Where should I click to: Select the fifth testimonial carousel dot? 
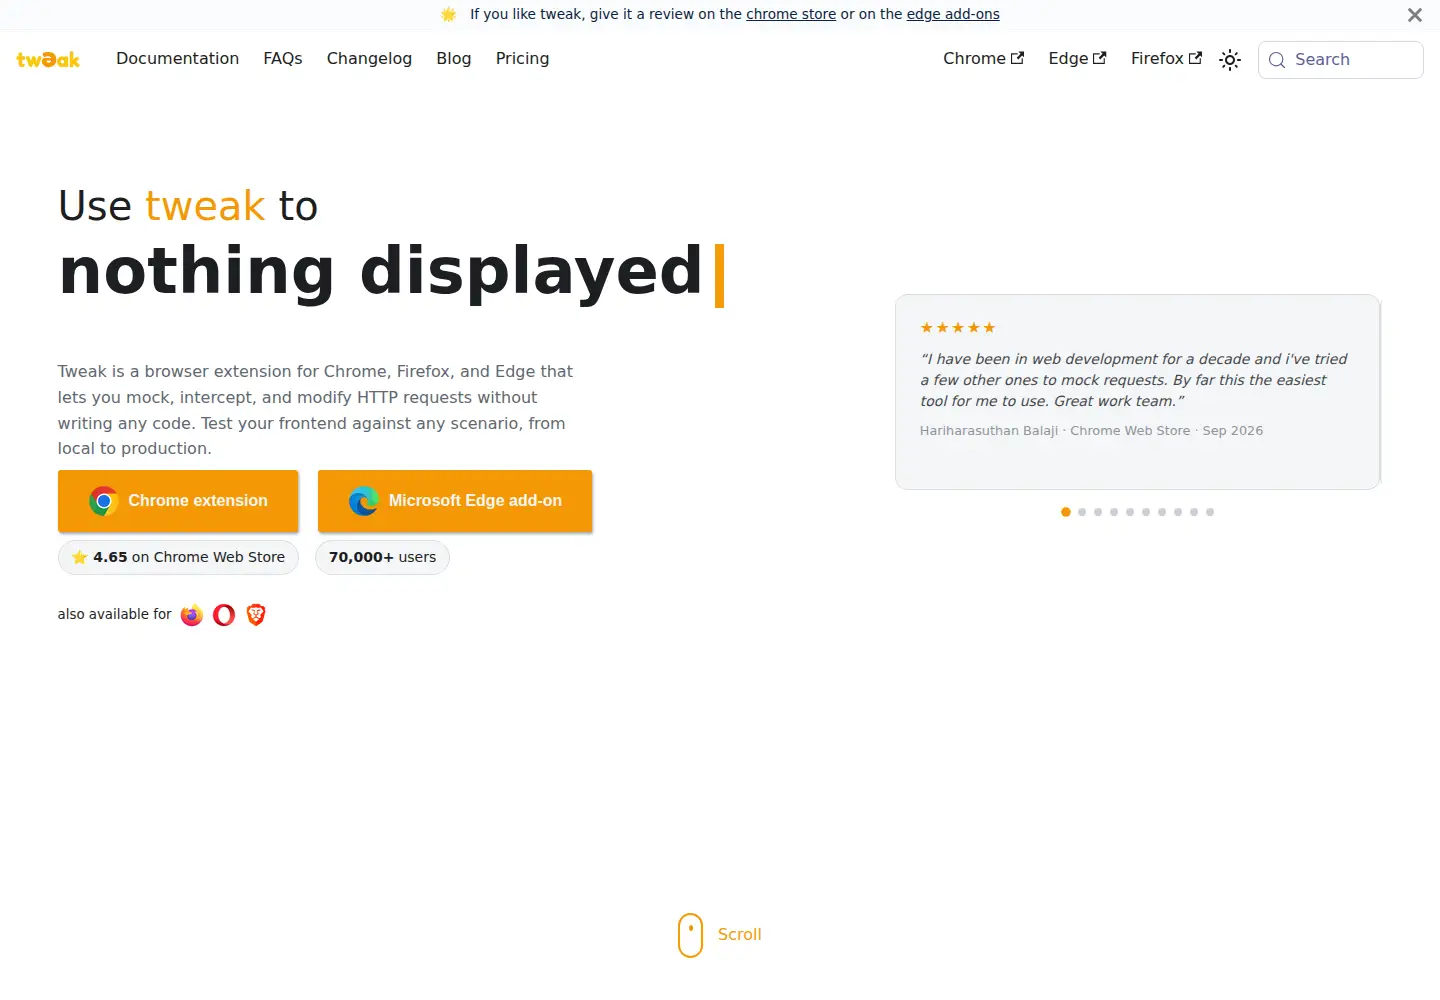tap(1130, 512)
